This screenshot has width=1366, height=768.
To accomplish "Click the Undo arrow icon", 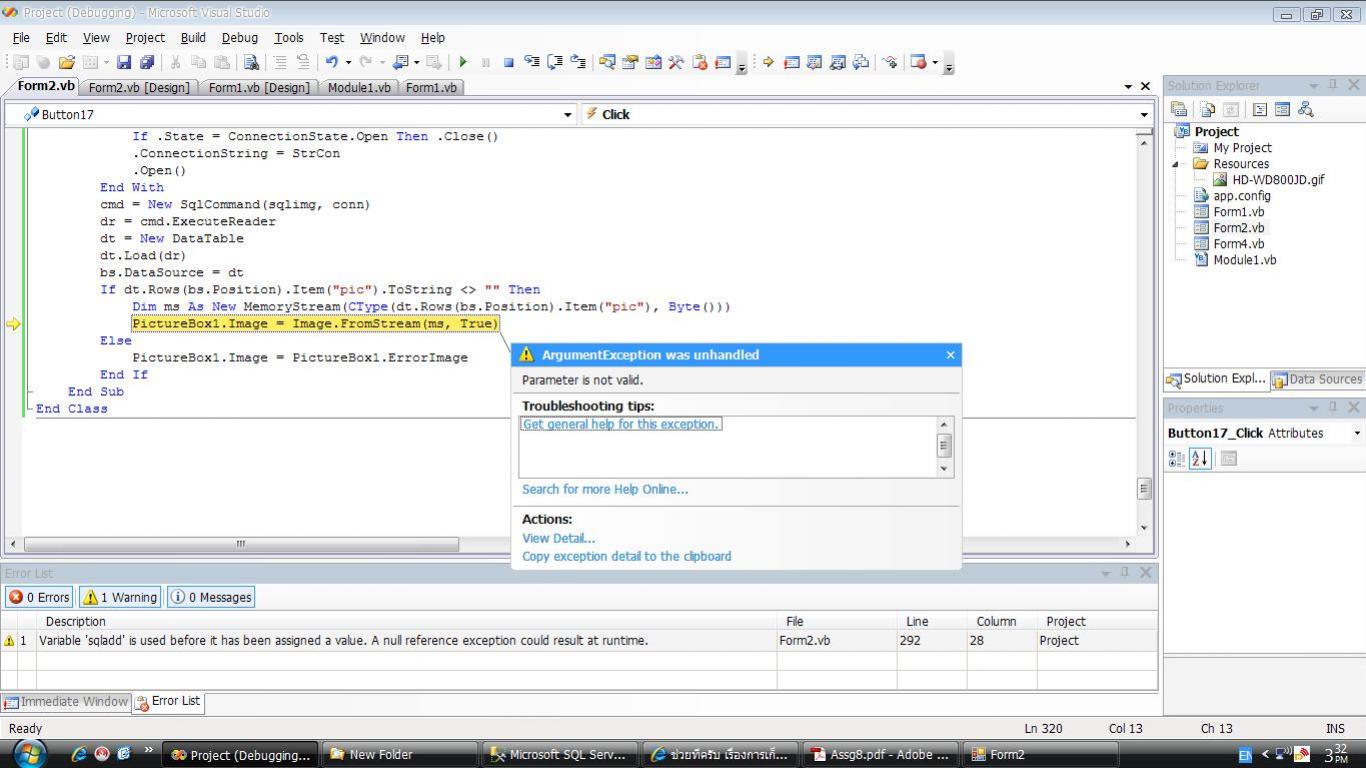I will coord(331,62).
